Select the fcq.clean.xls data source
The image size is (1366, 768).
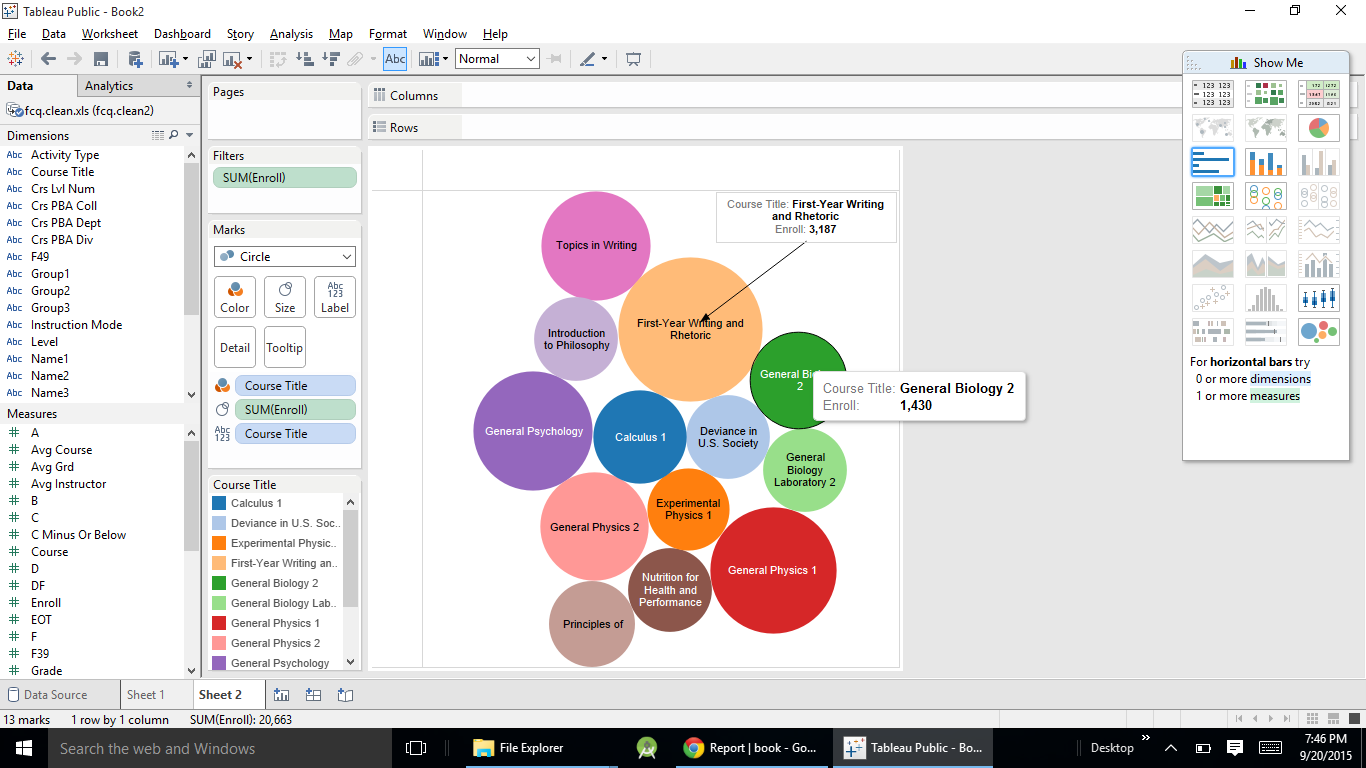pyautogui.click(x=89, y=111)
